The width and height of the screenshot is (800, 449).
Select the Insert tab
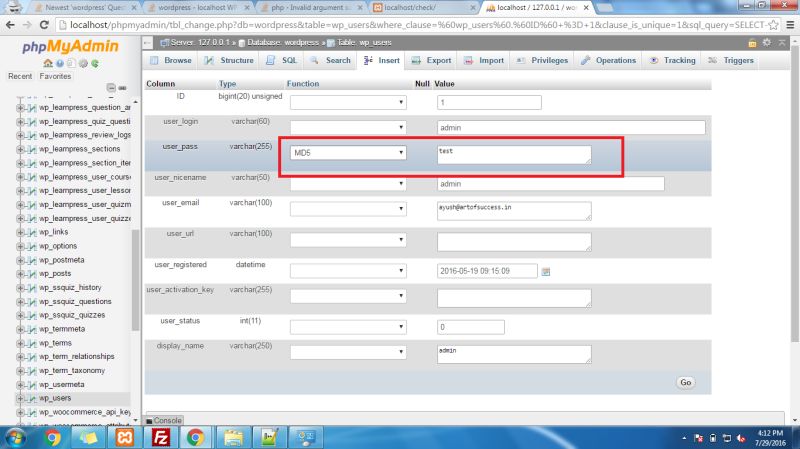click(382, 60)
